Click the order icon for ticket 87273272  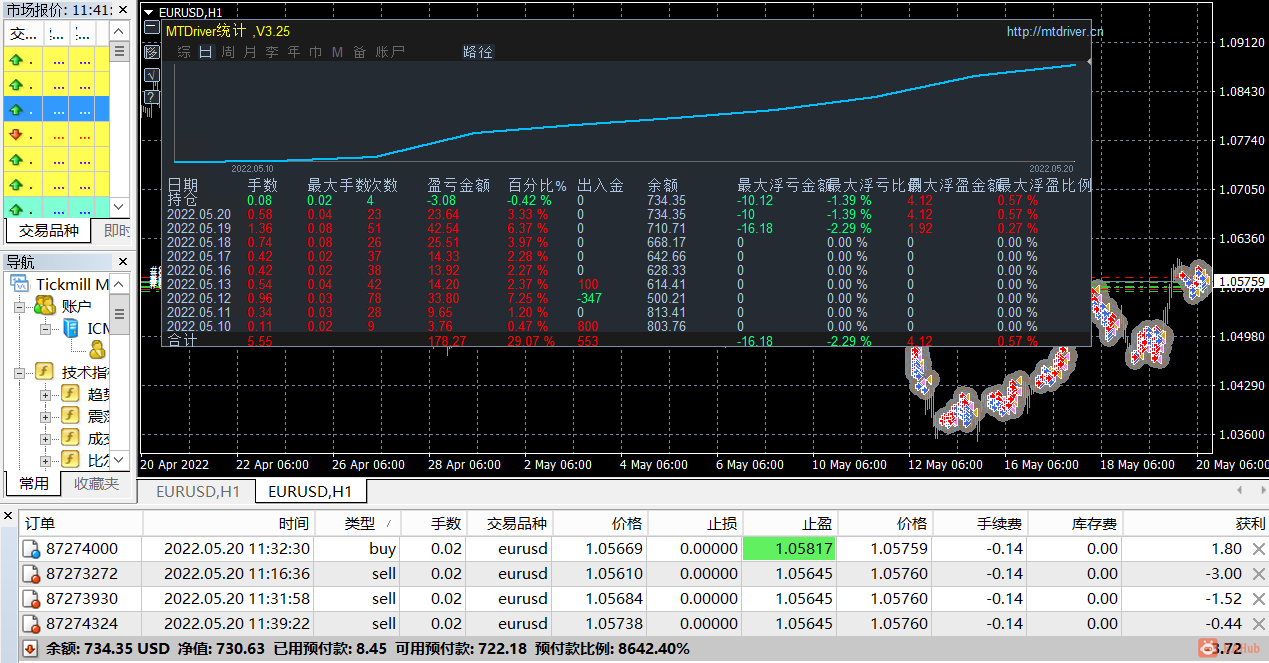point(30,574)
